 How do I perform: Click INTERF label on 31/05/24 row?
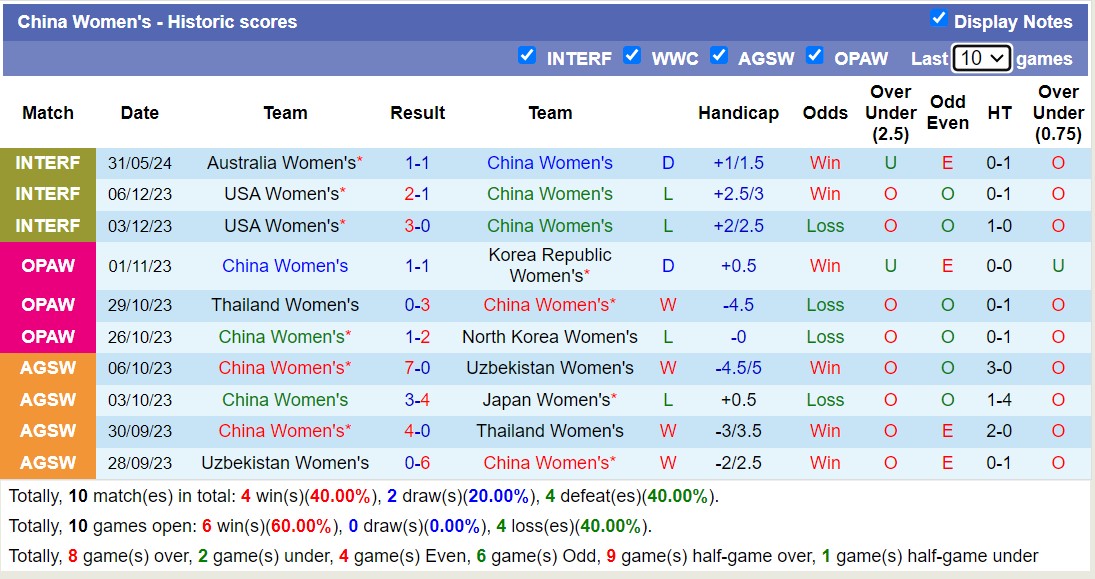48,162
